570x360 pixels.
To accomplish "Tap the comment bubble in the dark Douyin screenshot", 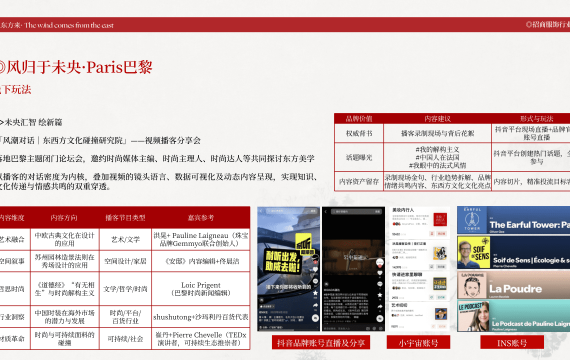I will click(x=380, y=284).
